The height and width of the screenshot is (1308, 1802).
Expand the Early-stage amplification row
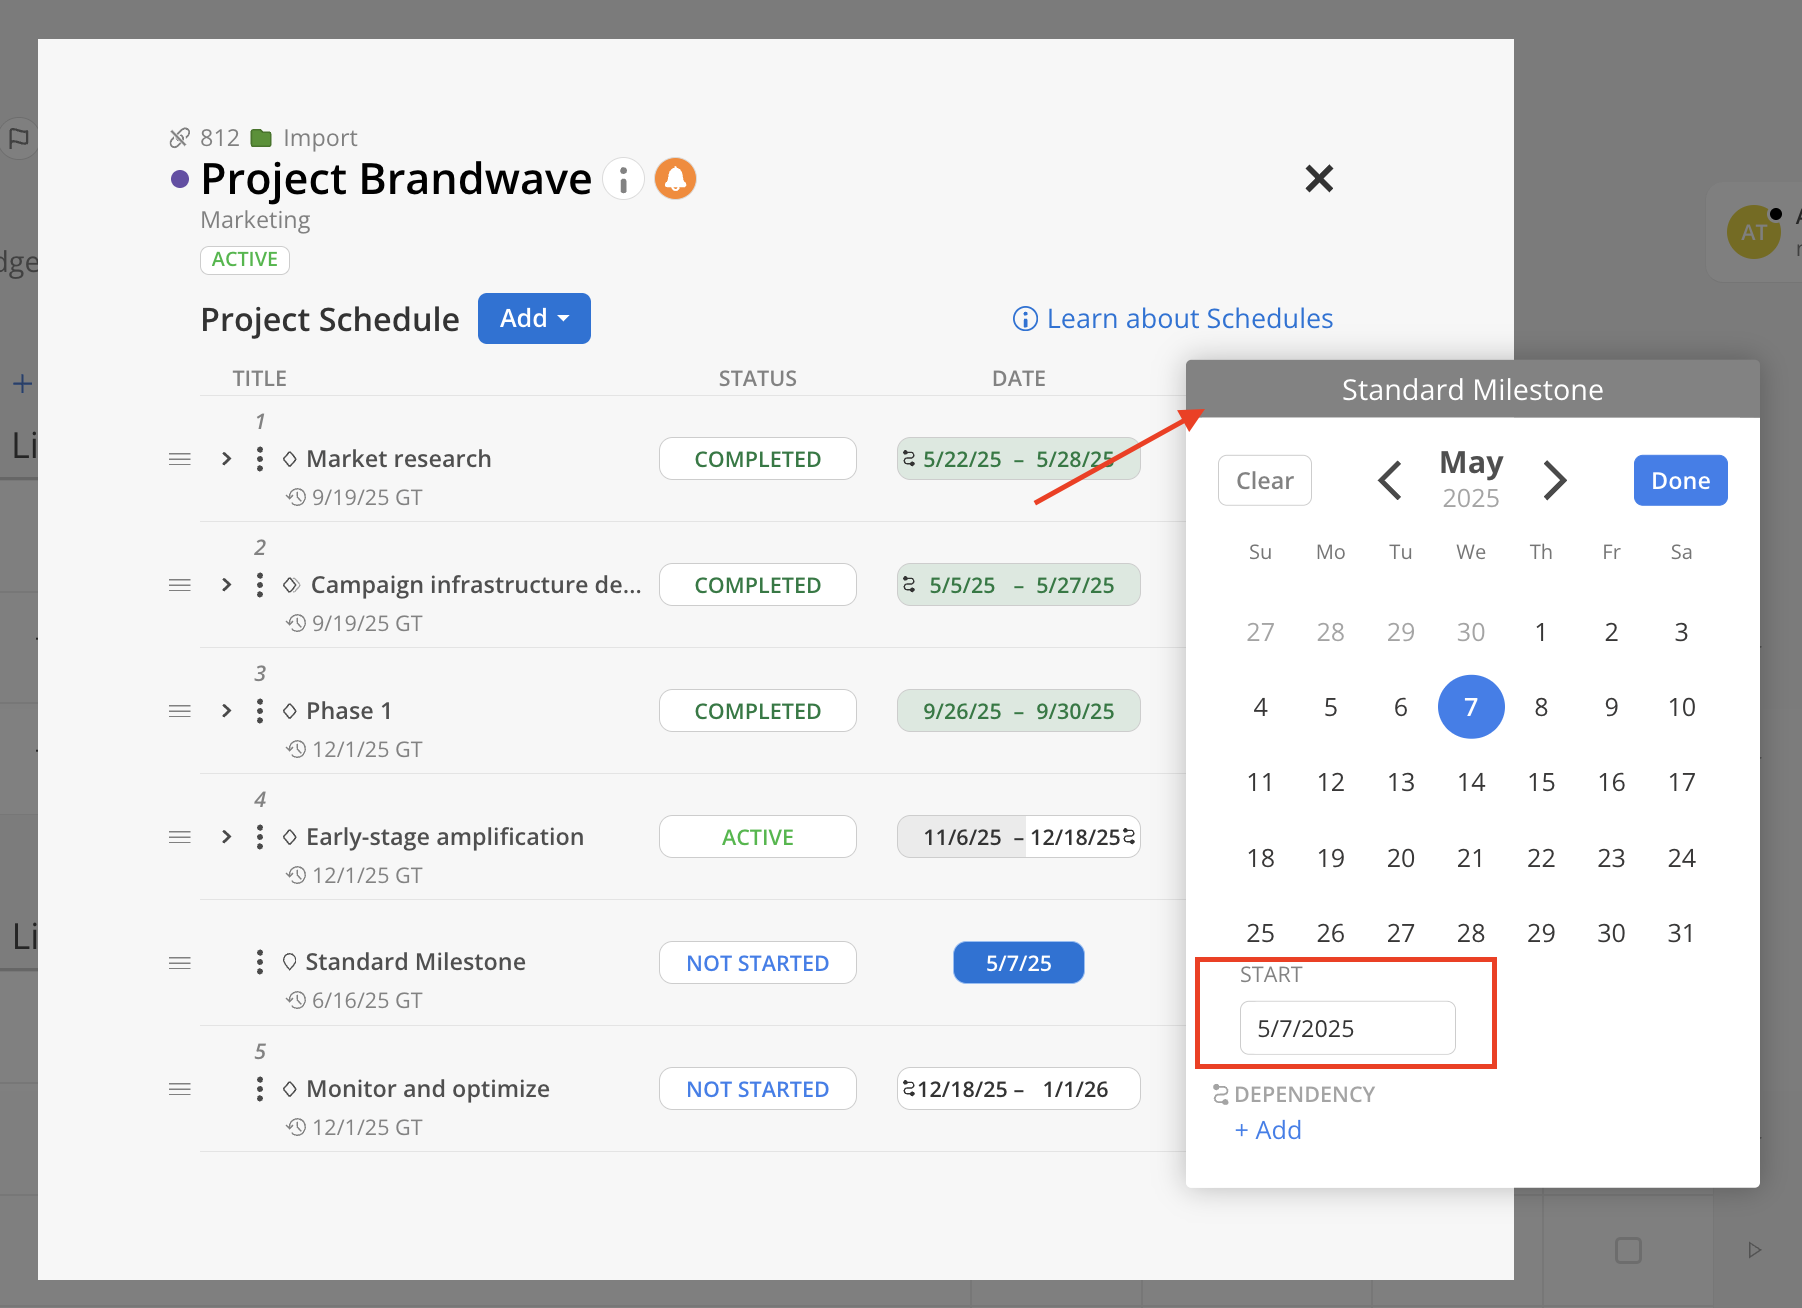tap(227, 837)
